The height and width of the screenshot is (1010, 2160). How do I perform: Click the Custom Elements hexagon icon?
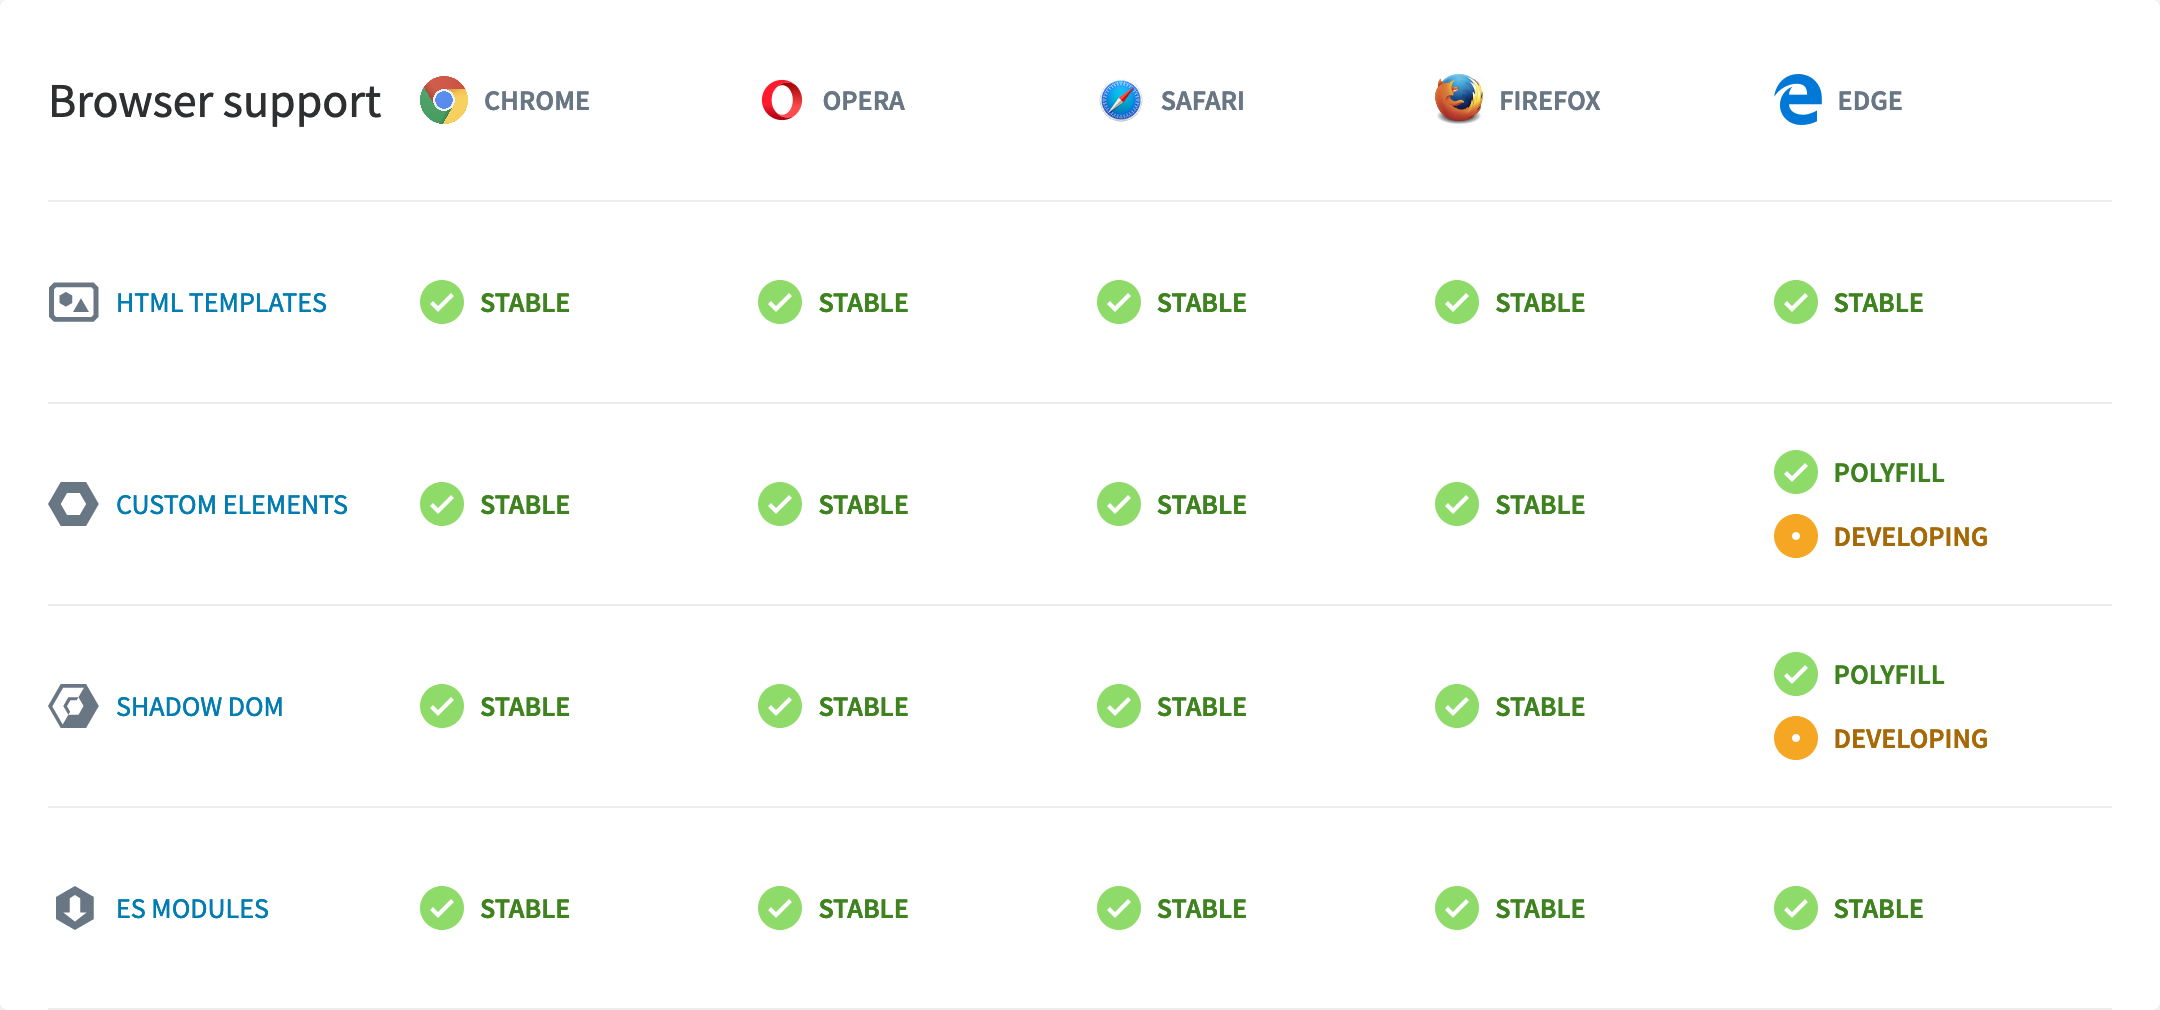coord(74,504)
